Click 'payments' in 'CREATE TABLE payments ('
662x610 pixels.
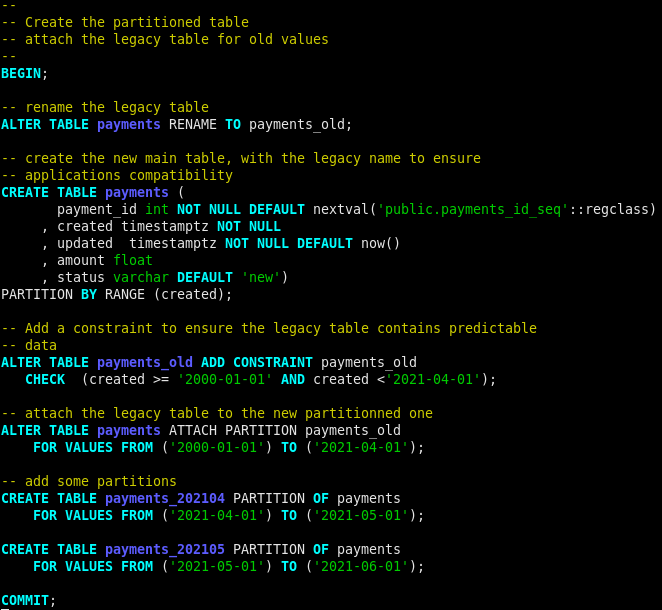click(x=137, y=192)
